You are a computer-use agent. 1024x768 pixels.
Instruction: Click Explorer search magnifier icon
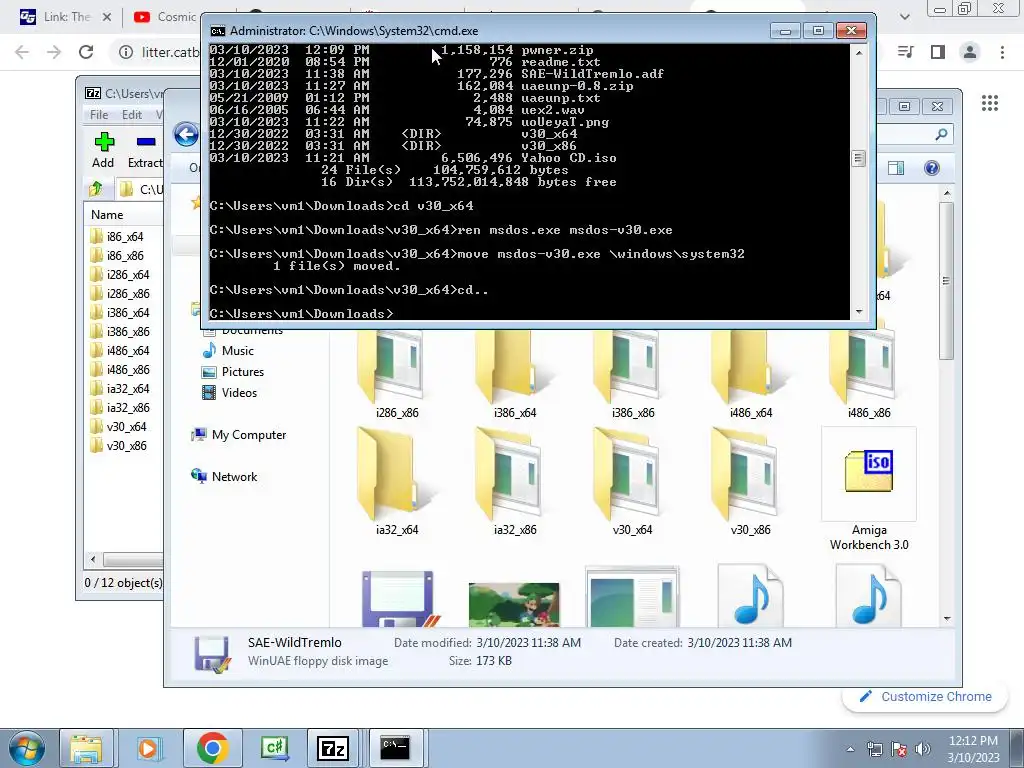pyautogui.click(x=941, y=135)
